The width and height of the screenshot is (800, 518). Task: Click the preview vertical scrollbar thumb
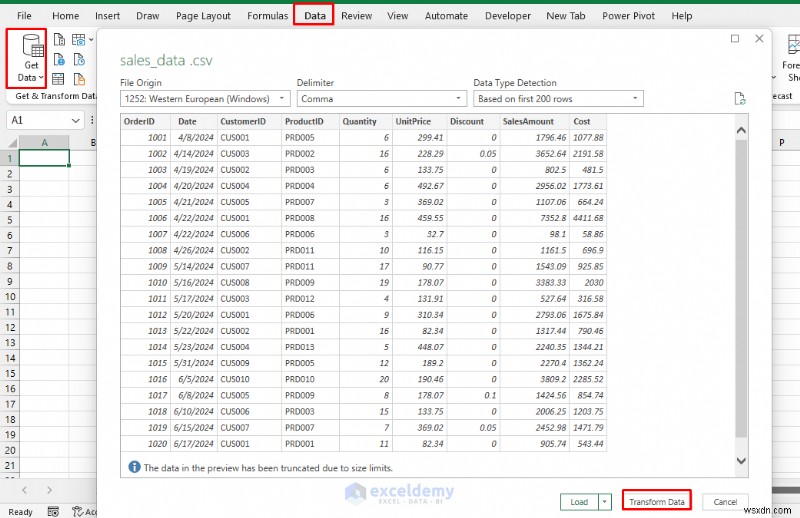pos(741,288)
